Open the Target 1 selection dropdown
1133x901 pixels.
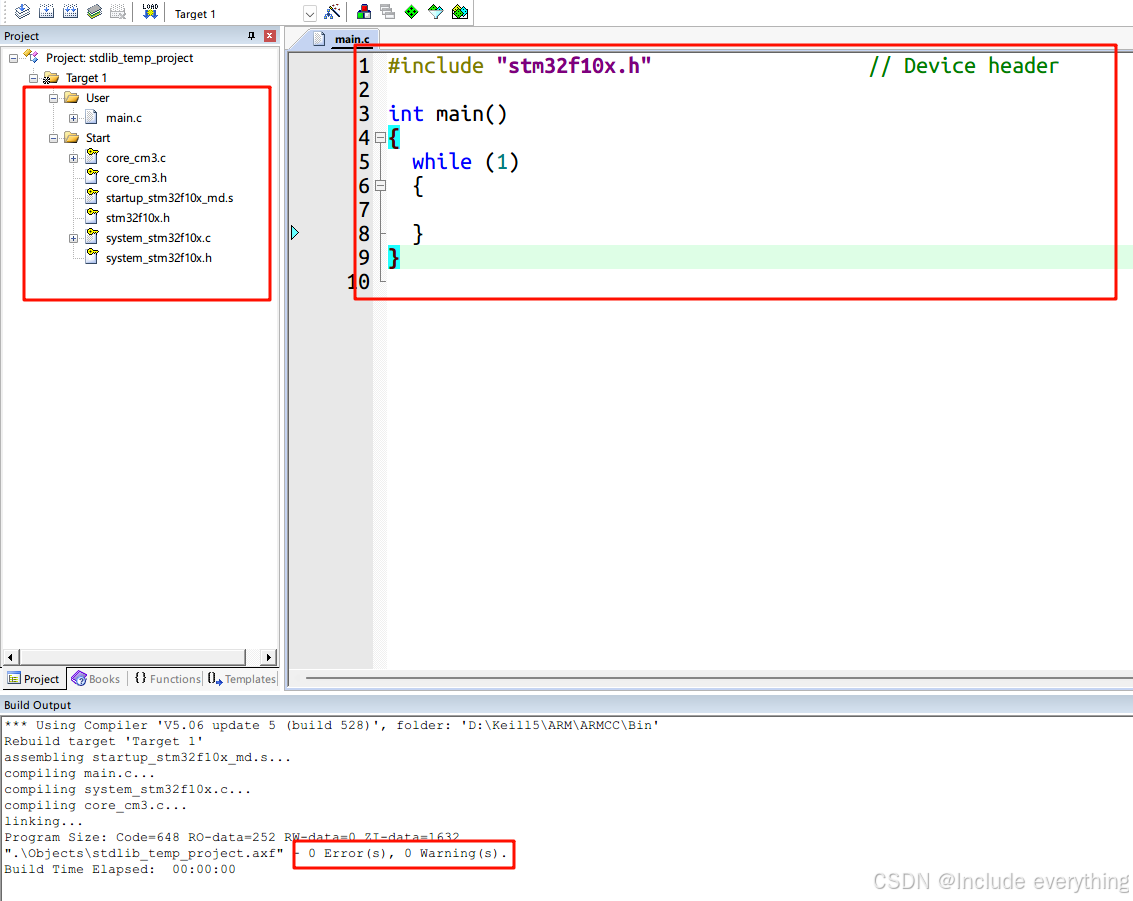pos(310,14)
